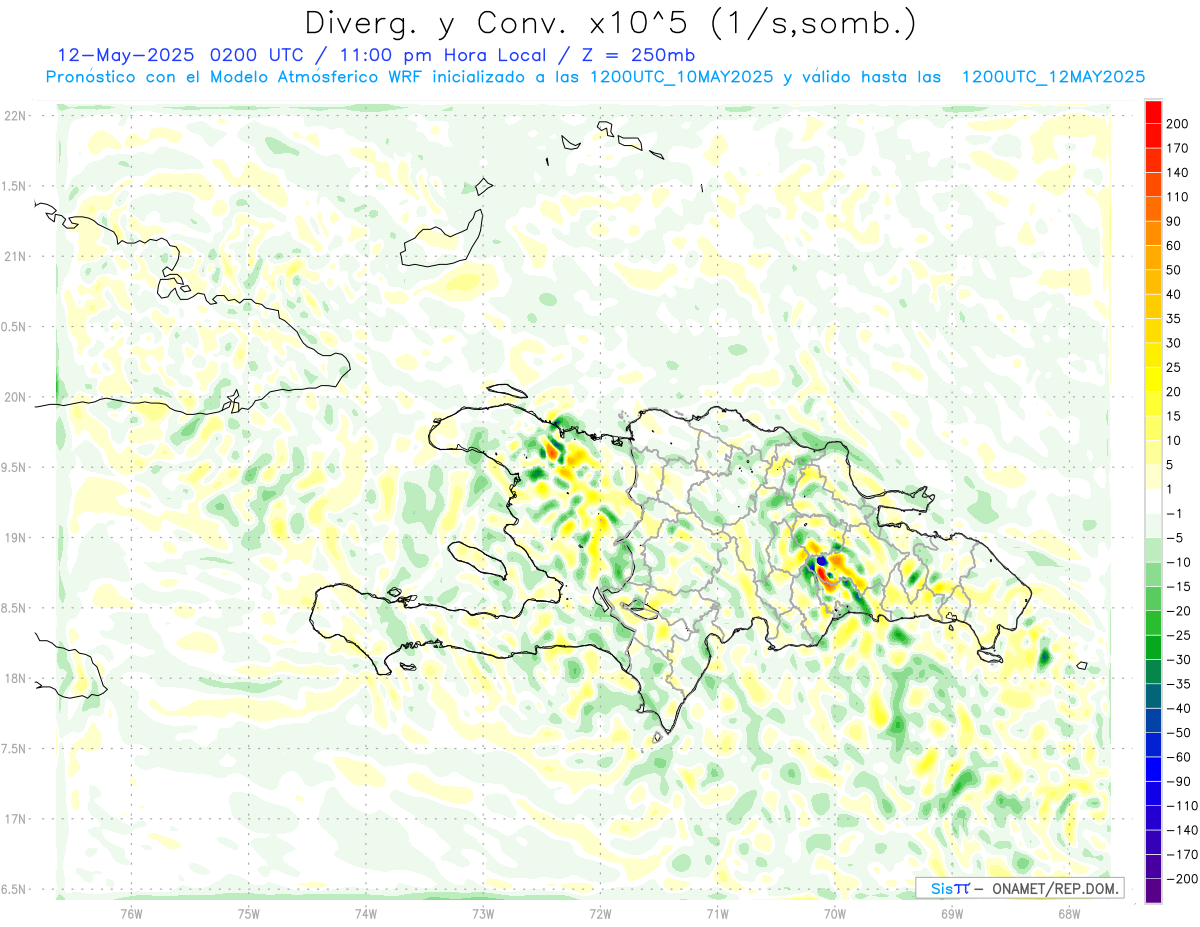Select the 74W longitude label
Screen dimensions: 1200x927
click(366, 913)
